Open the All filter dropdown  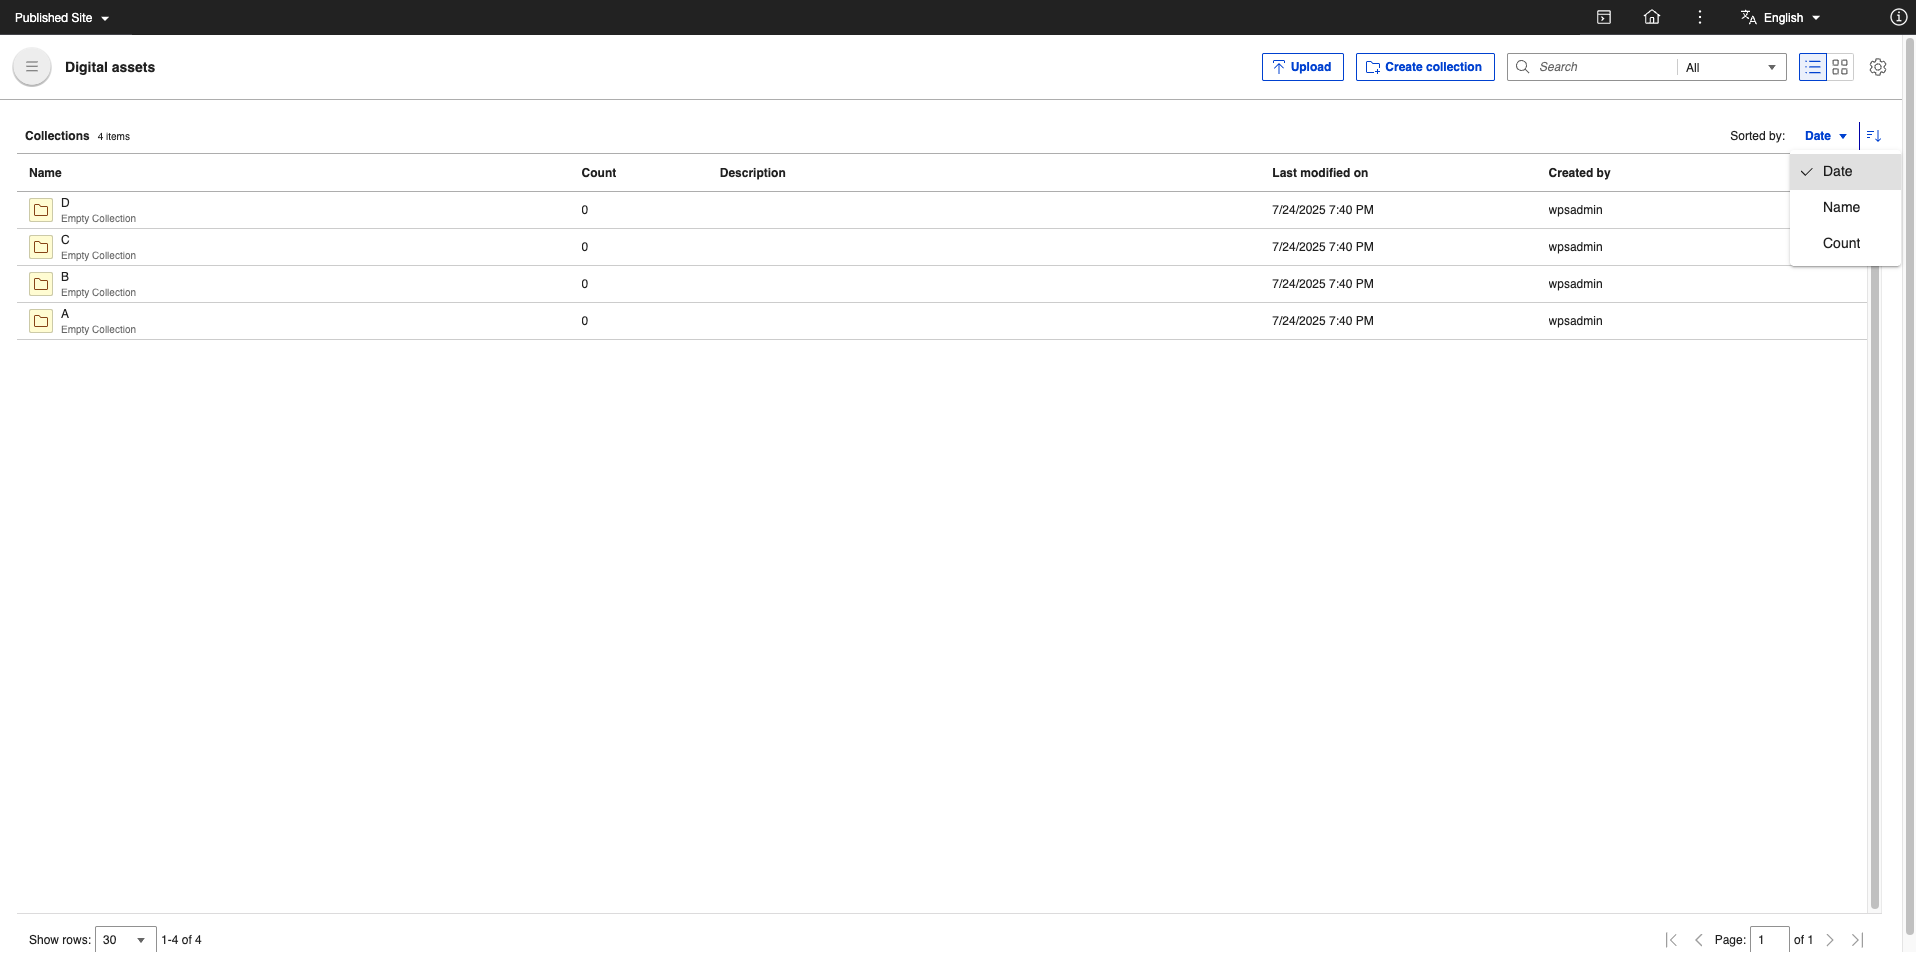[1731, 67]
